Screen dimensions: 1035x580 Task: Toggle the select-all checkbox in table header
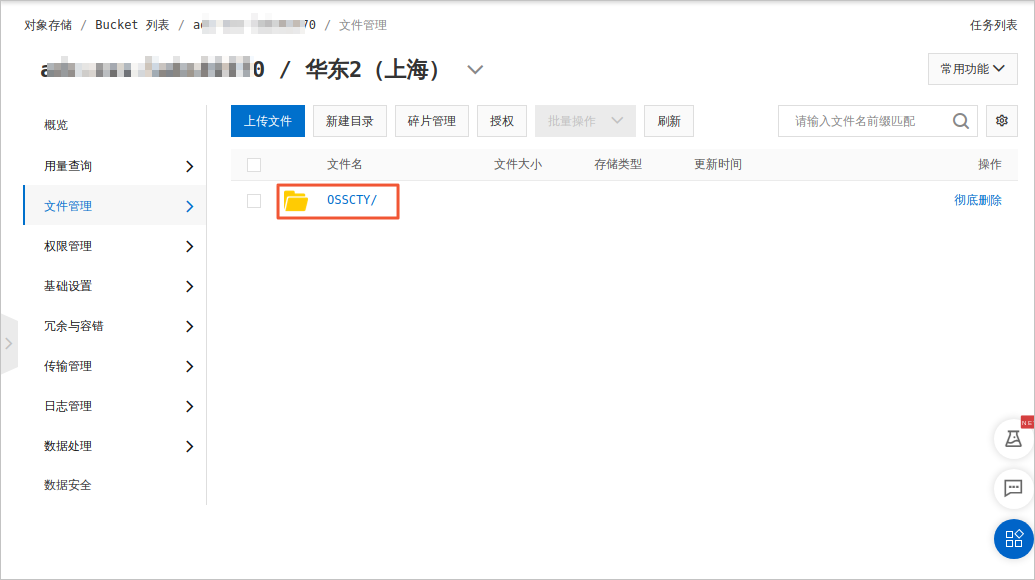pos(254,165)
